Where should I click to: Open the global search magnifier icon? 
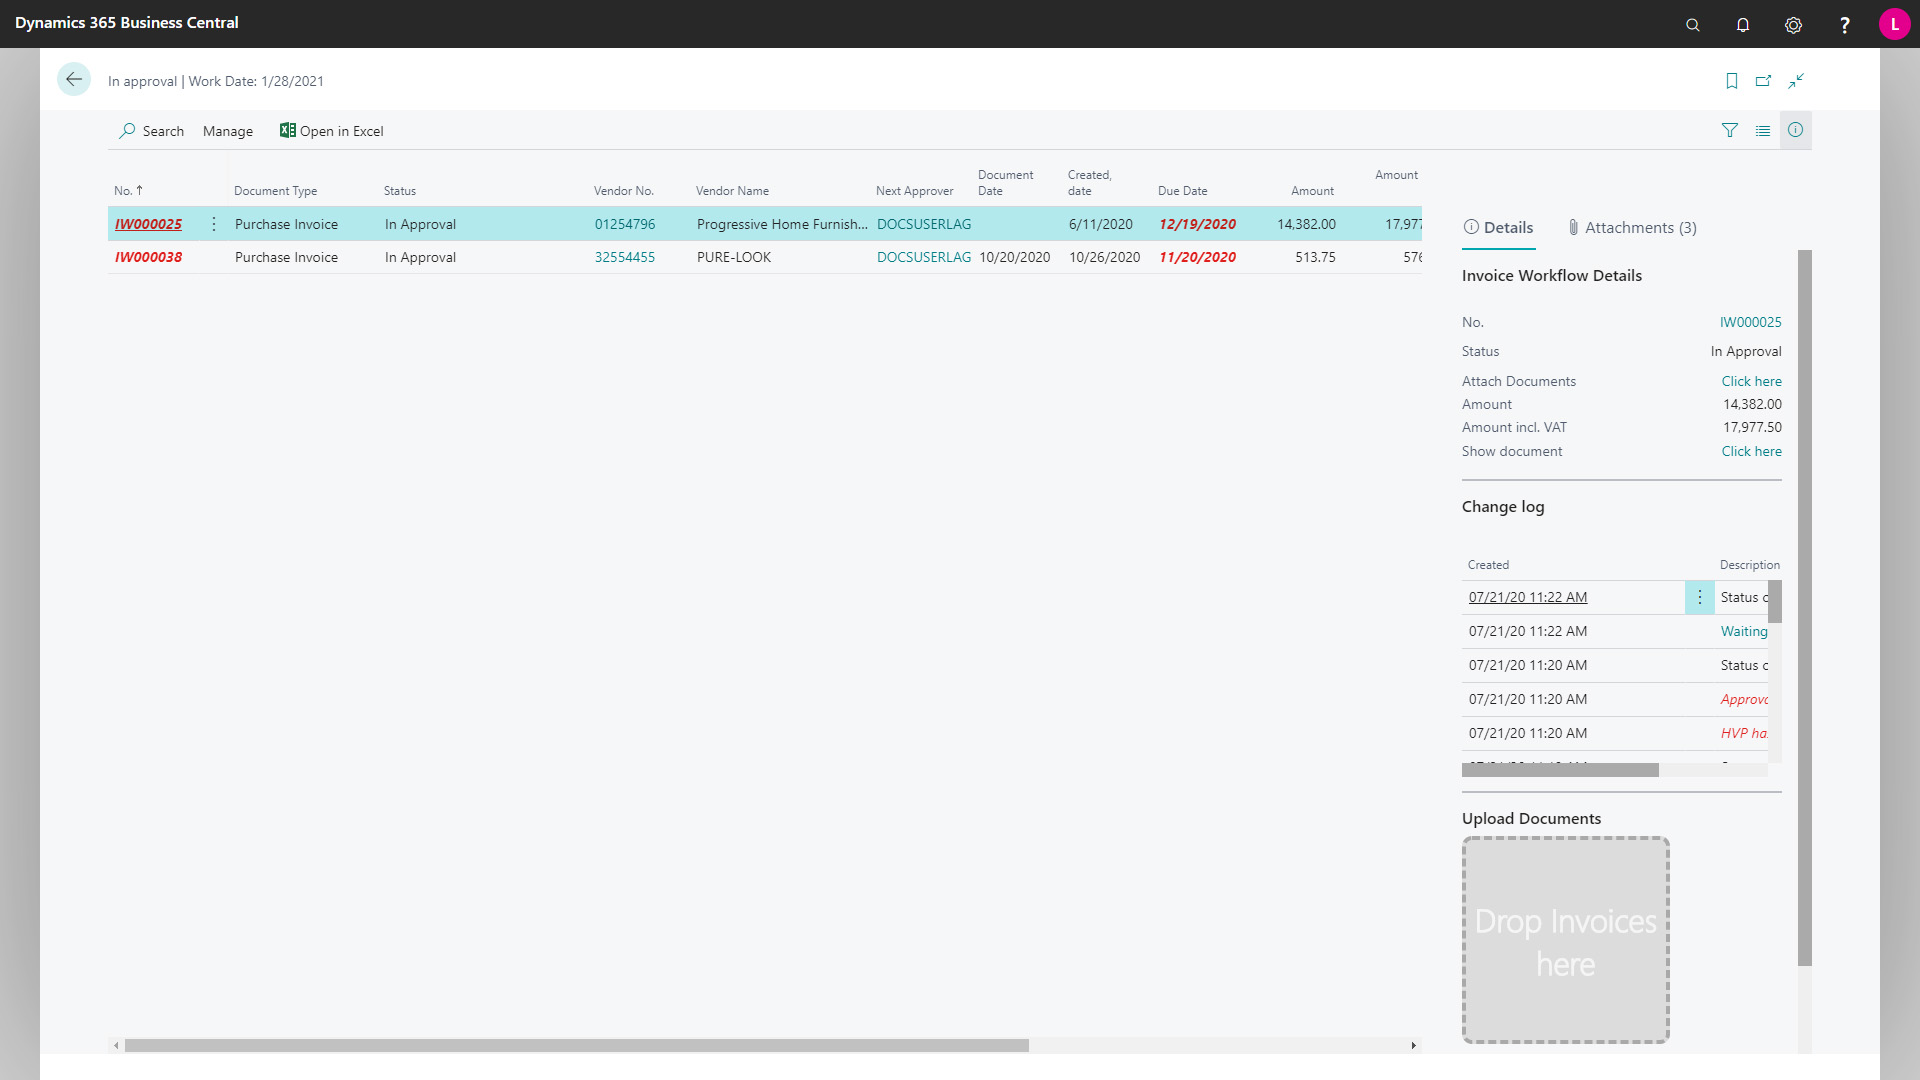1692,25
